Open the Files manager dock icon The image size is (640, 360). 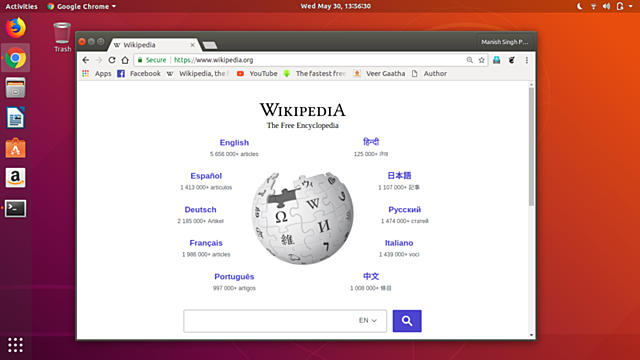16,88
